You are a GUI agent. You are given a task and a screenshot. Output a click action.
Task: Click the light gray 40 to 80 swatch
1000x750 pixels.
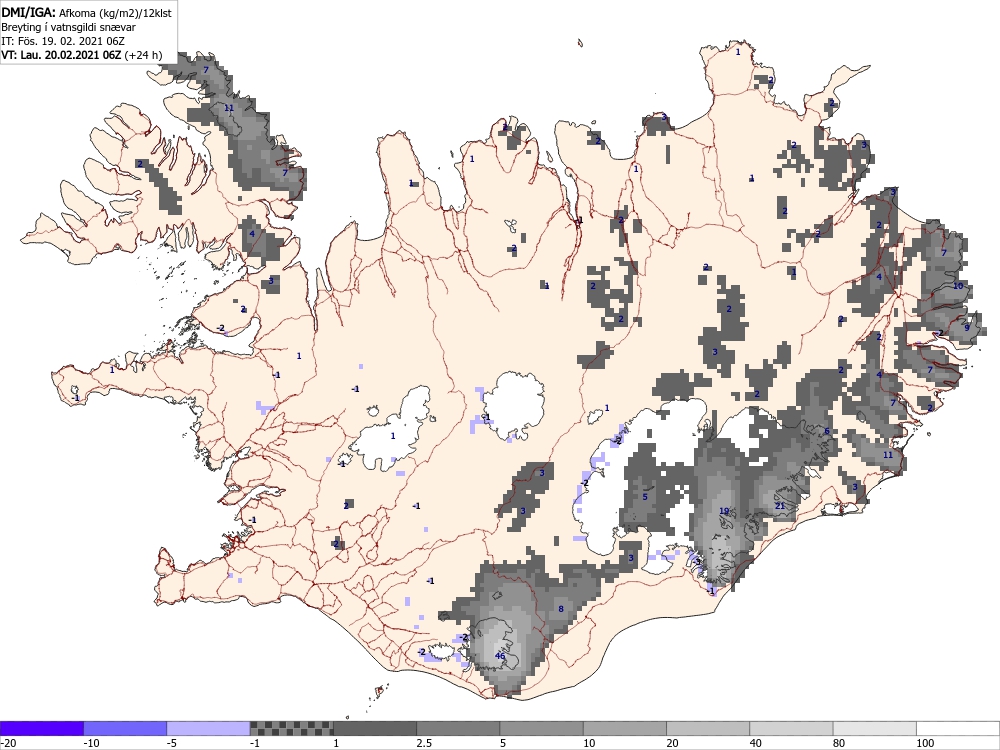[x=791, y=728]
